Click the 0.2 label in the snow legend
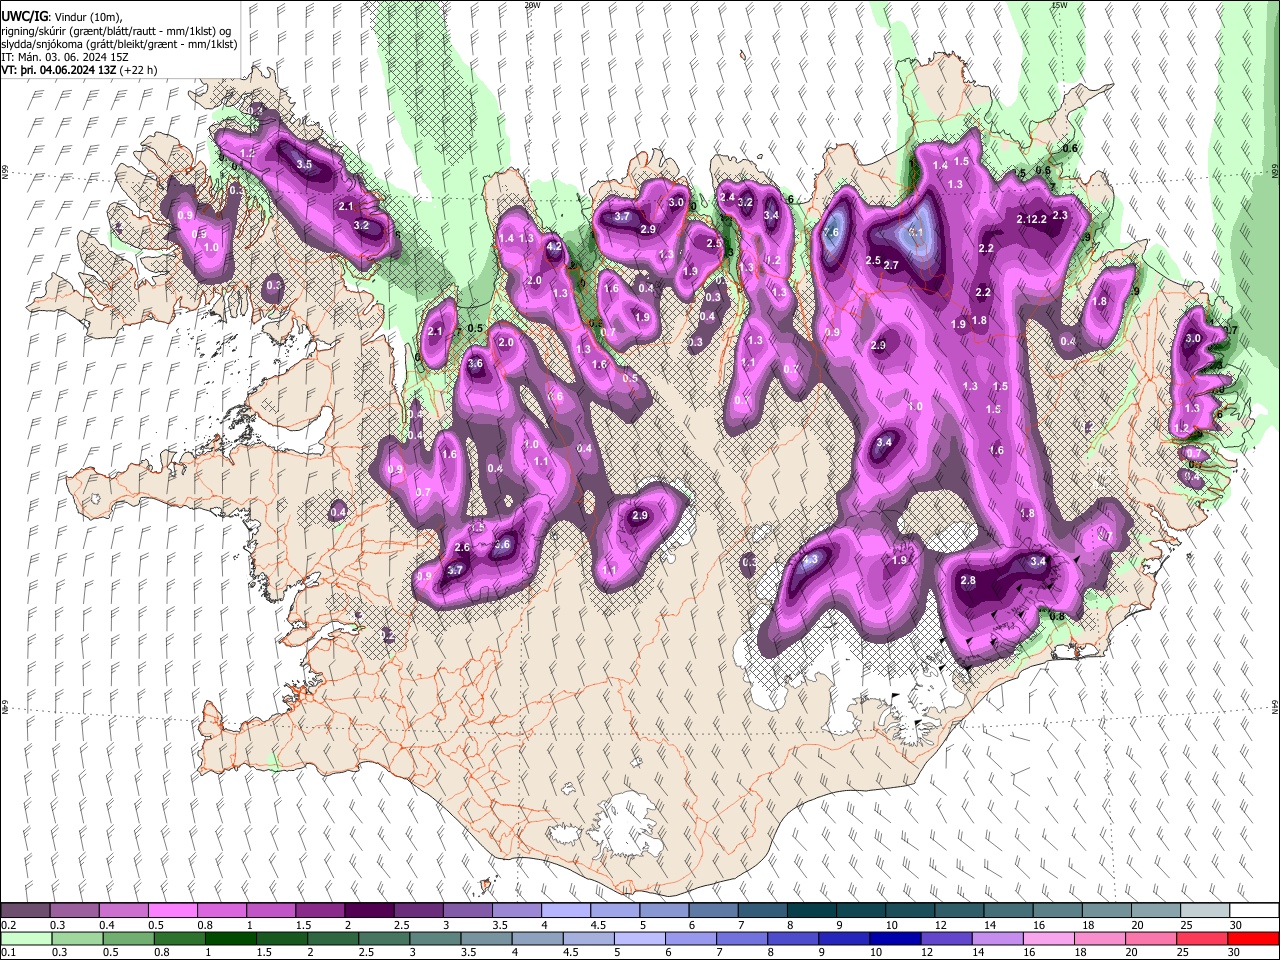 (x=7, y=925)
